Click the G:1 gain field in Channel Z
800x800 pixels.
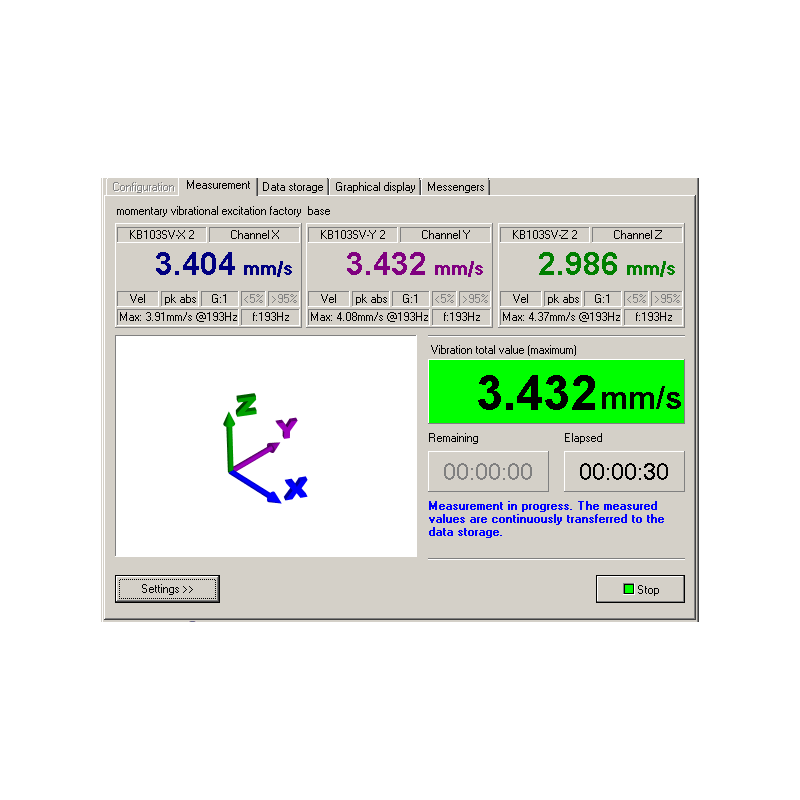click(x=602, y=299)
